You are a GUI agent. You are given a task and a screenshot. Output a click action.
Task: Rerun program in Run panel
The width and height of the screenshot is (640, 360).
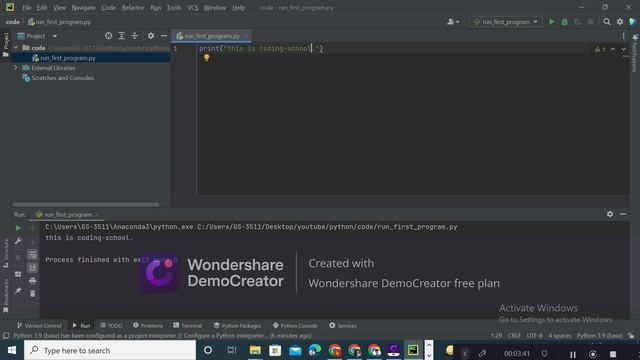coord(18,228)
